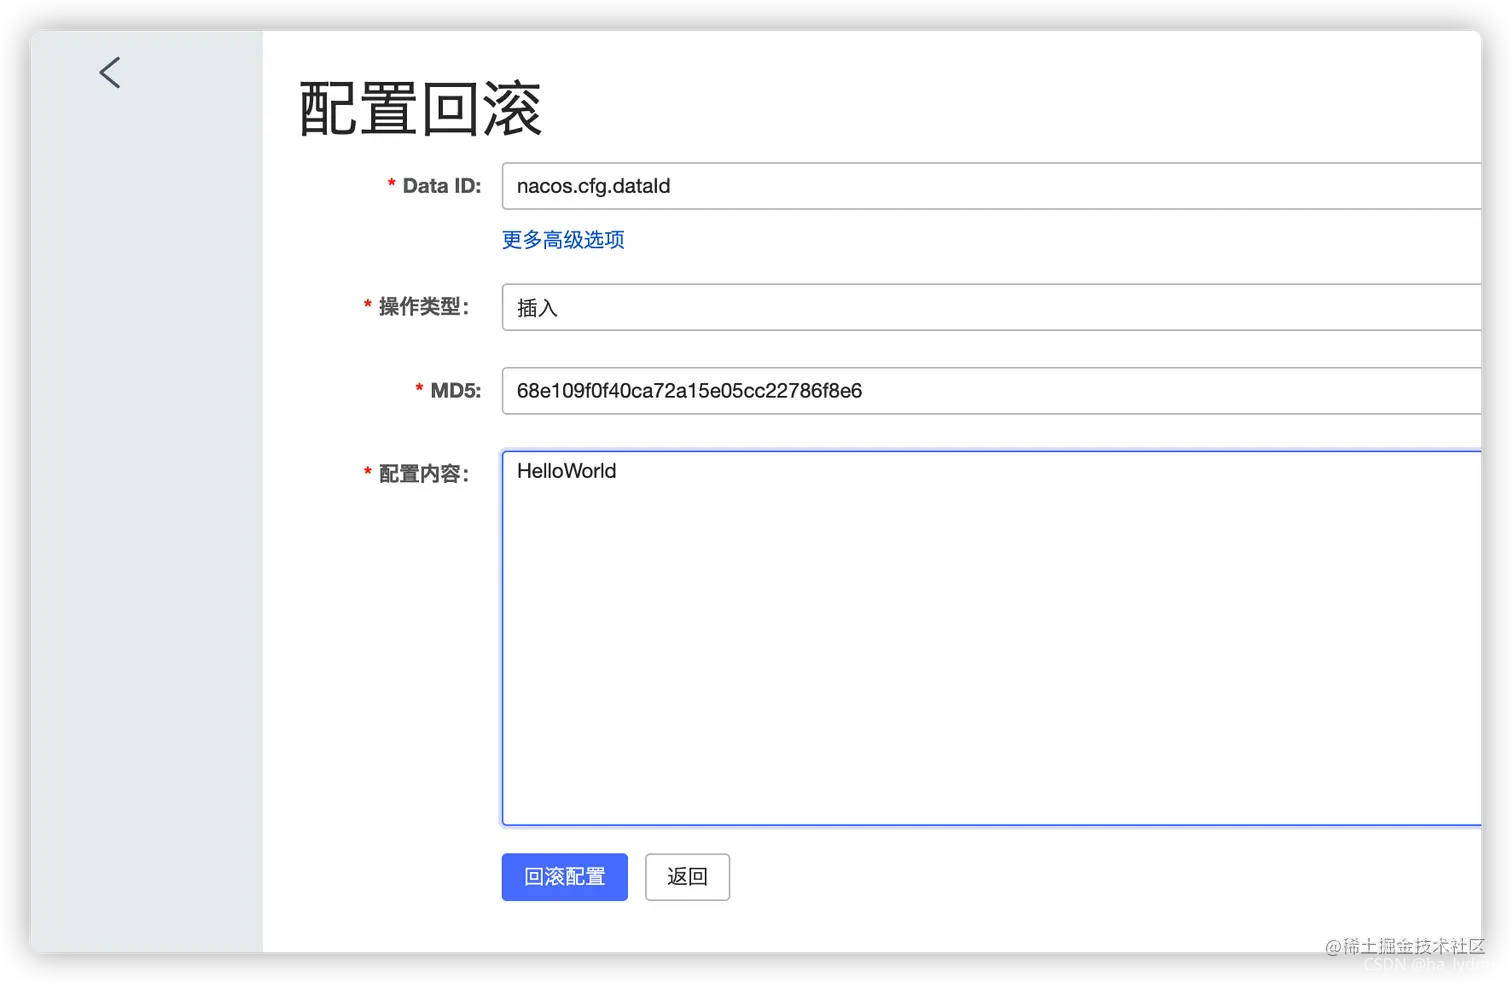Click the 插入 operation type value
The image size is (1512, 983).
(537, 307)
